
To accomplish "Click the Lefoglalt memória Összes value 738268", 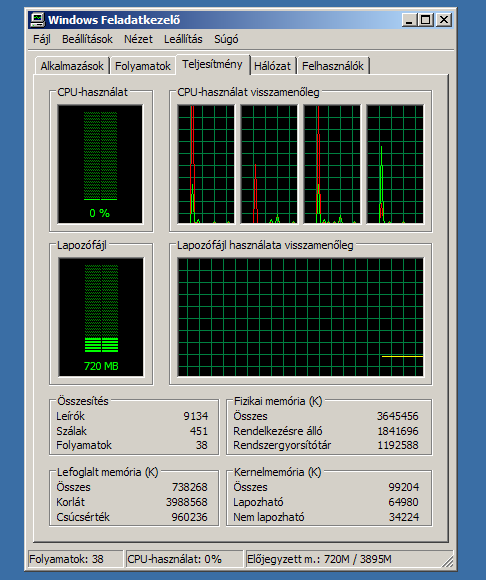I will (x=189, y=487).
